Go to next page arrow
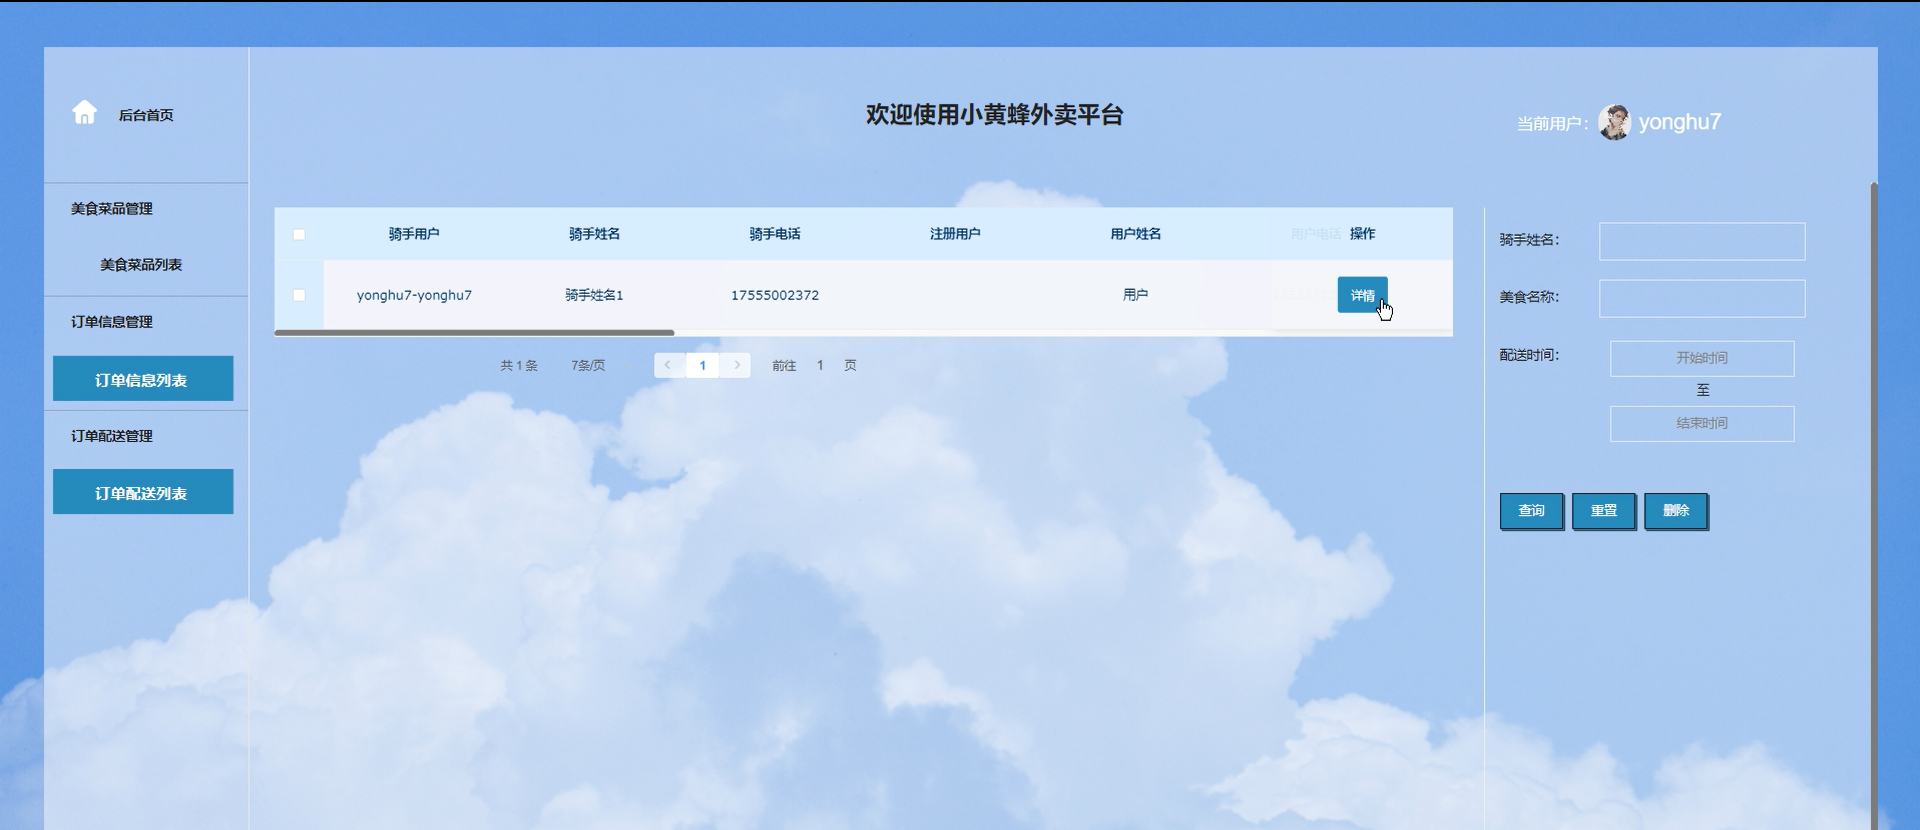The width and height of the screenshot is (1920, 830). [x=736, y=365]
